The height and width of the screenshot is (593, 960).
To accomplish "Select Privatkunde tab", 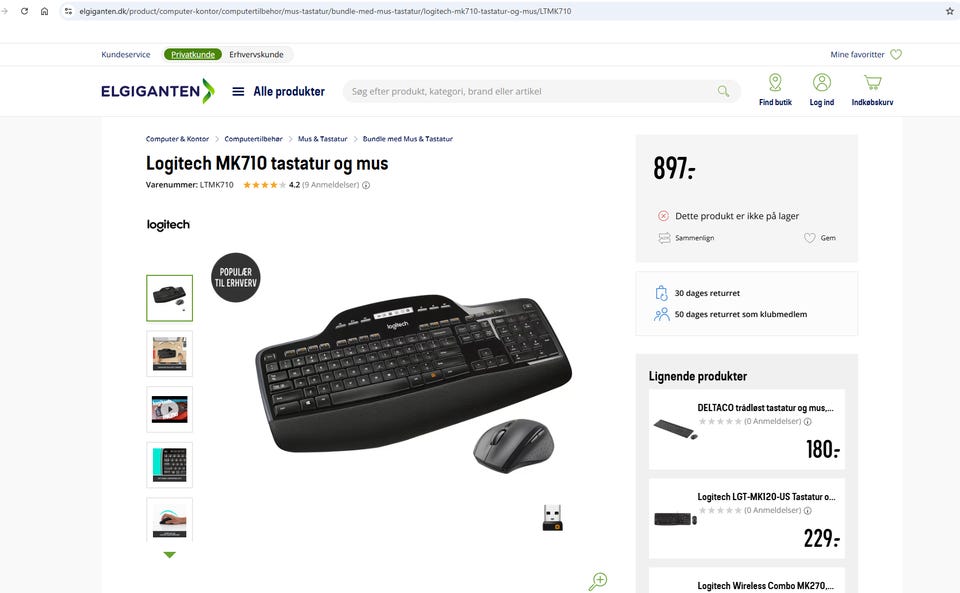I will click(193, 54).
